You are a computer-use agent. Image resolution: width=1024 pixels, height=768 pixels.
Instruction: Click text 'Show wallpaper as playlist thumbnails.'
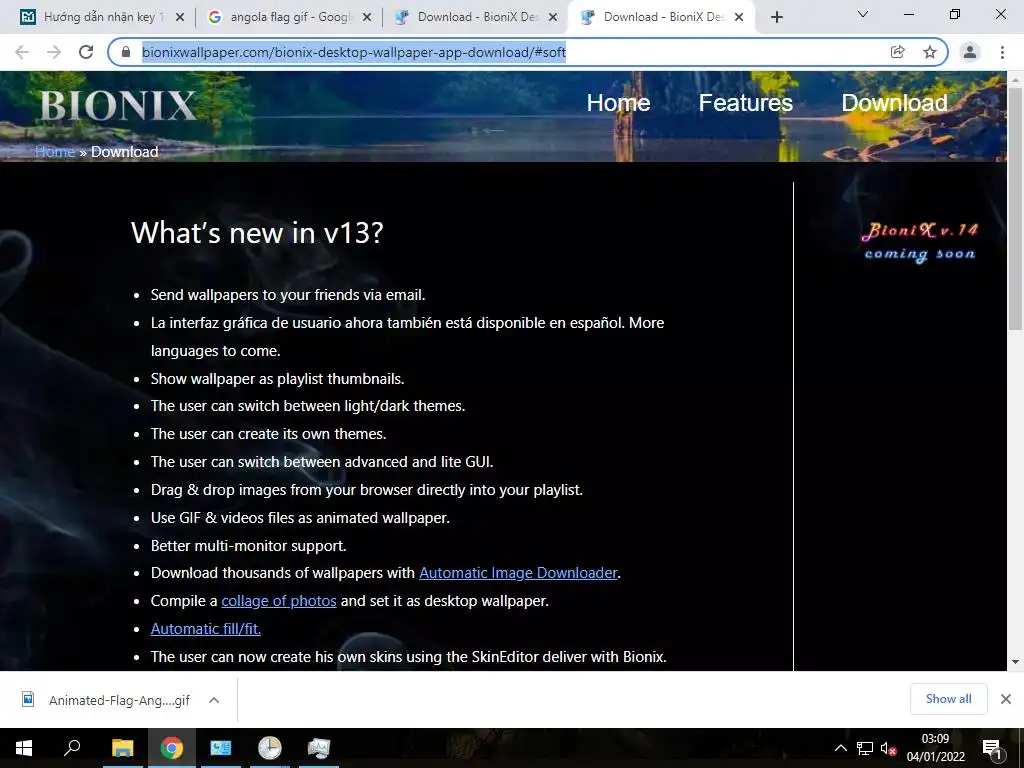(x=278, y=379)
